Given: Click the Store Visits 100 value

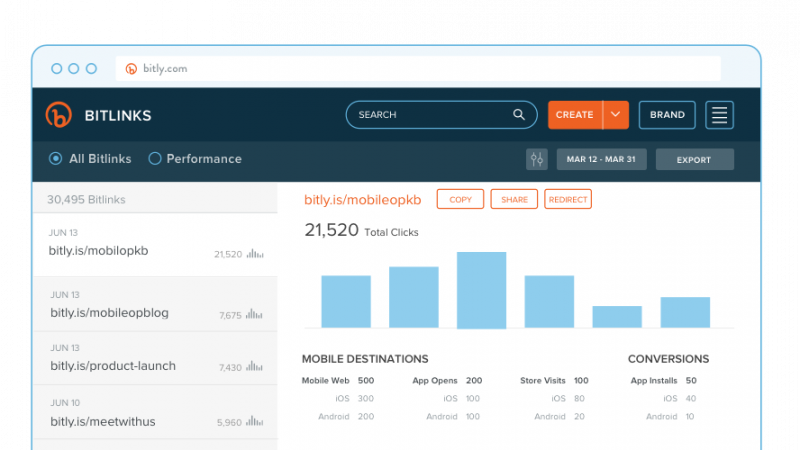Looking at the screenshot, I should point(581,381).
